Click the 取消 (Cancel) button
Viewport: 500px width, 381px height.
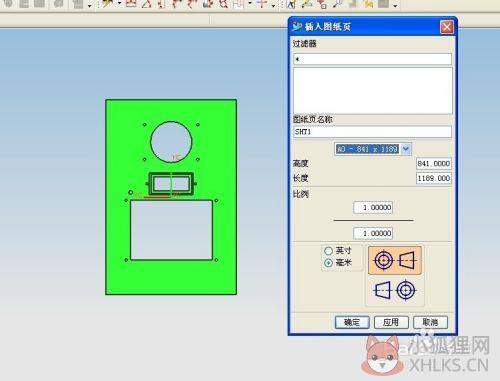tap(430, 322)
